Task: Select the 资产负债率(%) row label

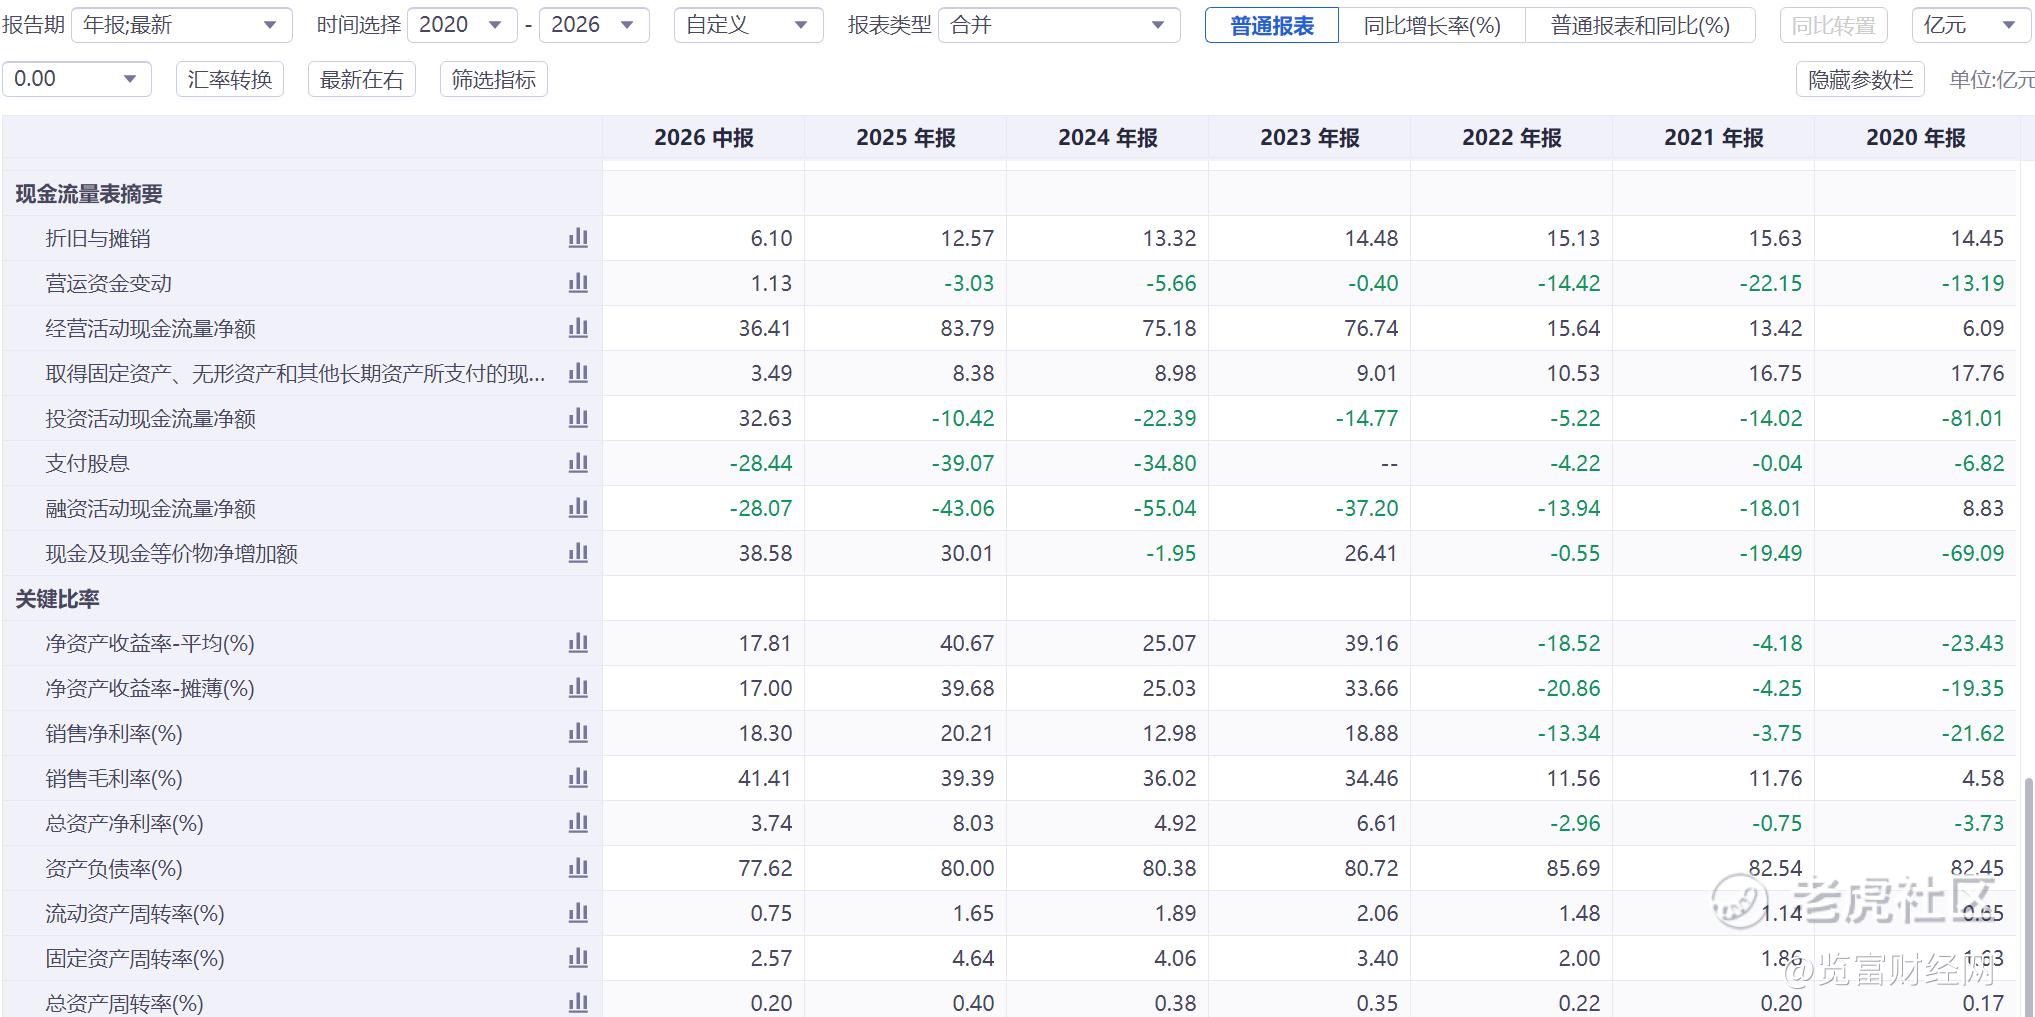Action: pos(114,868)
